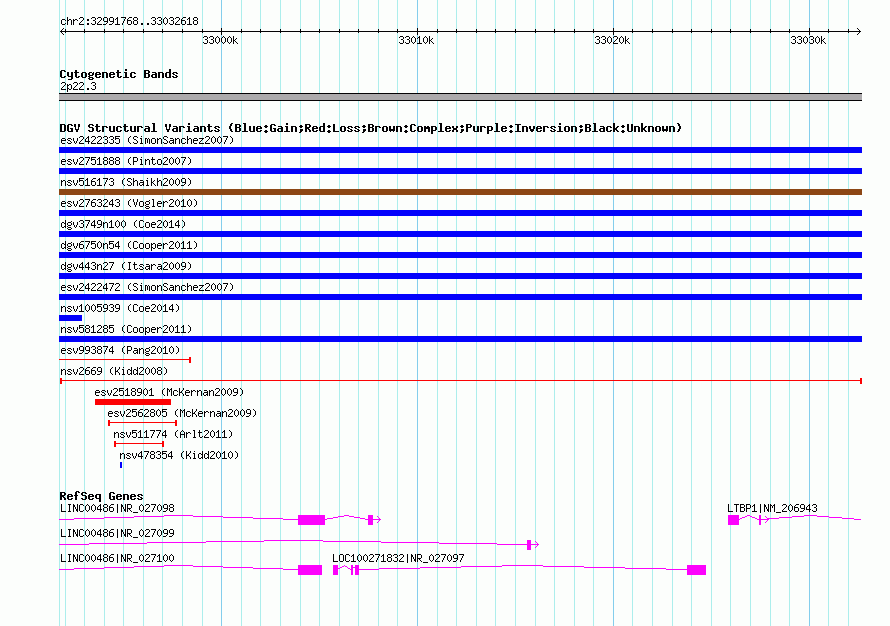This screenshot has height=626, width=890.
Task: Open gene LTBP1|NM_206943 label
Action: pyautogui.click(x=773, y=509)
